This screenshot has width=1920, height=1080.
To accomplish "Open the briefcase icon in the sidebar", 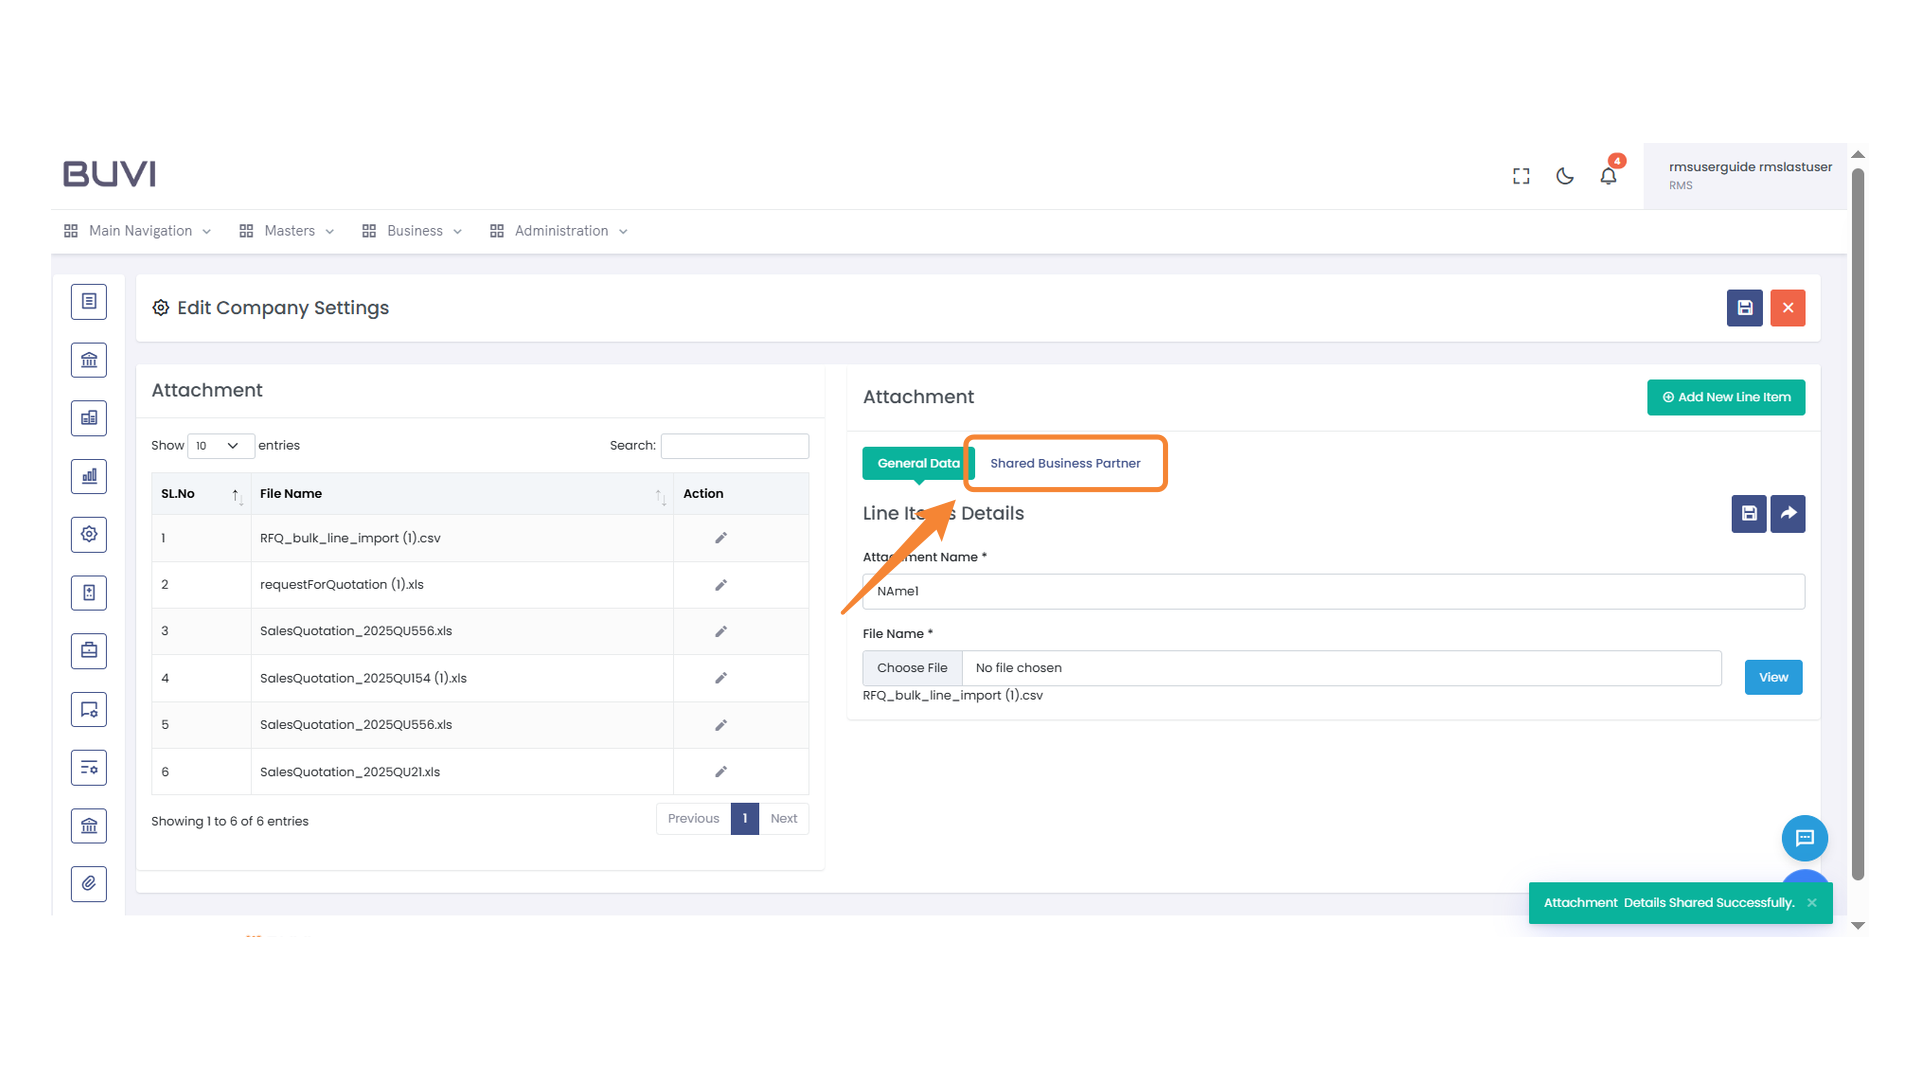I will pyautogui.click(x=88, y=650).
